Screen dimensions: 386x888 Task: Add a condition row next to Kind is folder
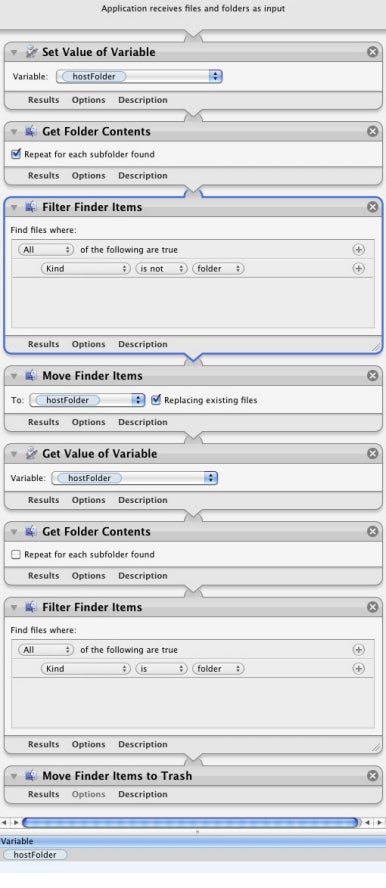358,669
